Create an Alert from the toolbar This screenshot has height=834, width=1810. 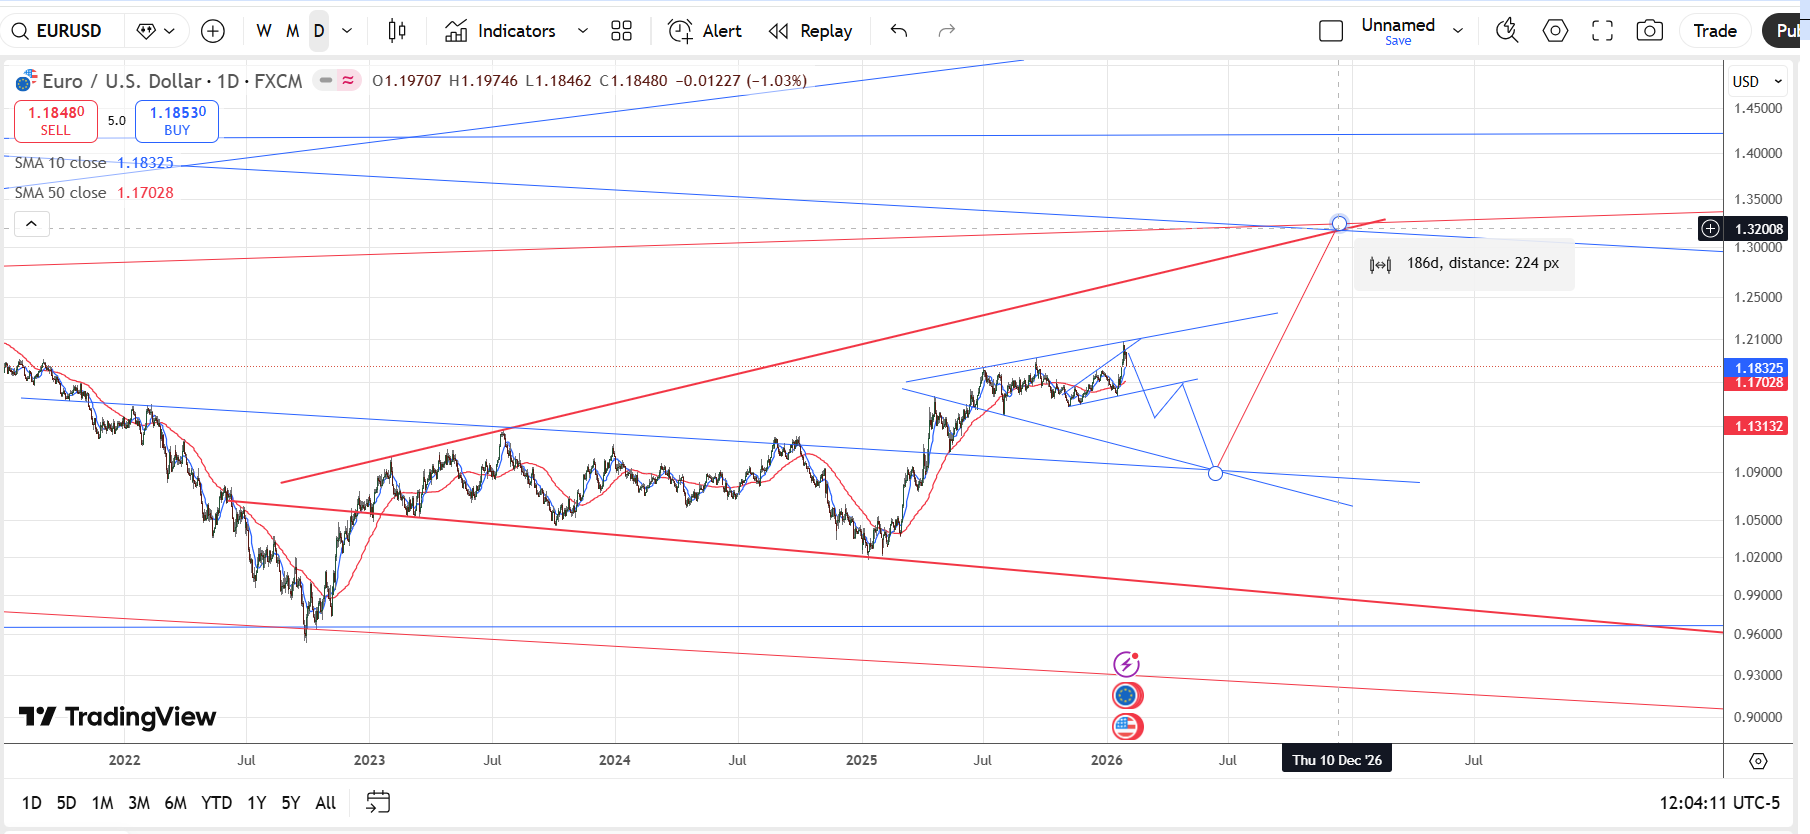point(705,31)
